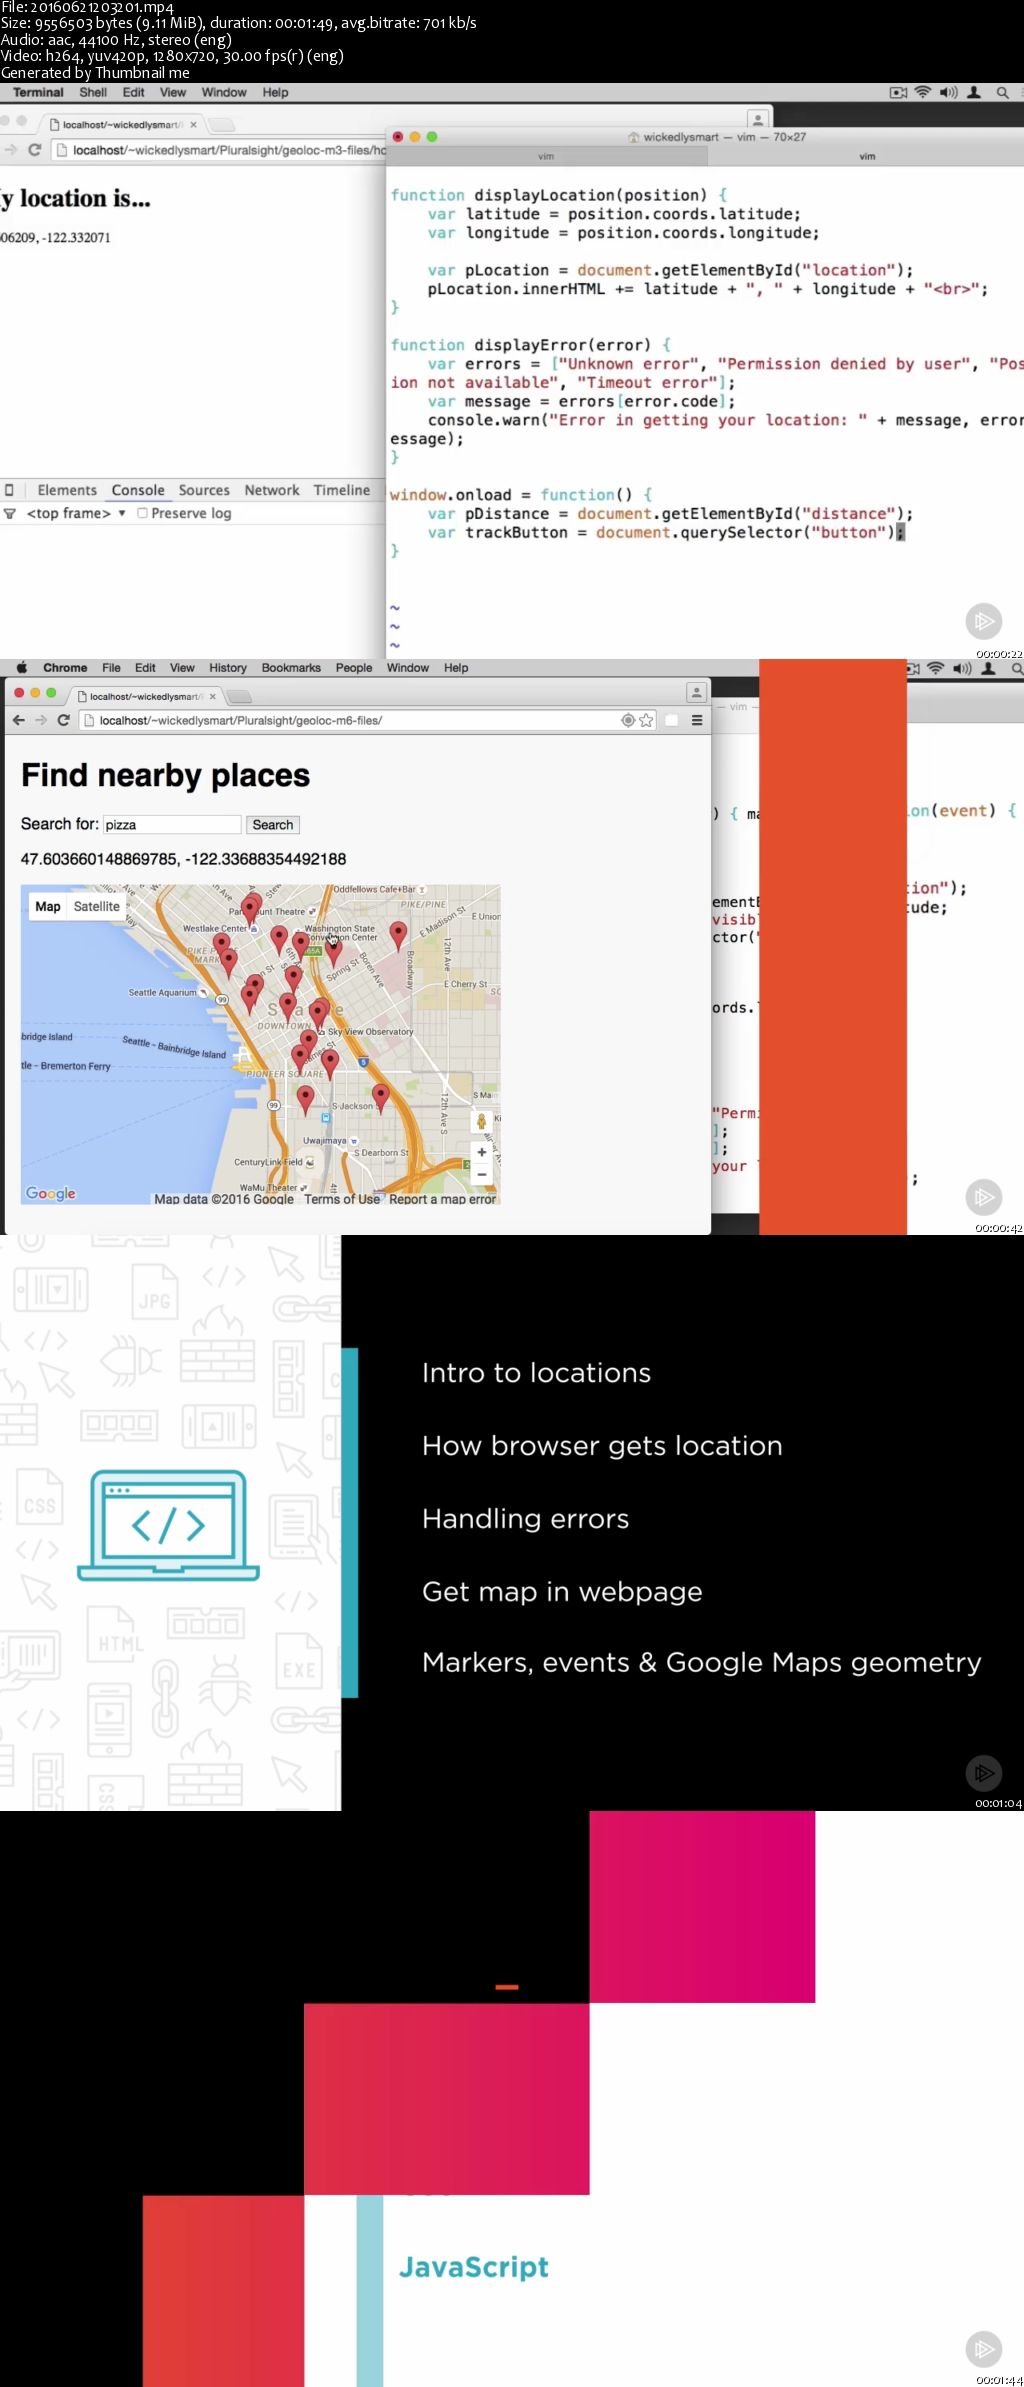Click location access icon in address bar
This screenshot has height=2387, width=1024.
point(628,720)
